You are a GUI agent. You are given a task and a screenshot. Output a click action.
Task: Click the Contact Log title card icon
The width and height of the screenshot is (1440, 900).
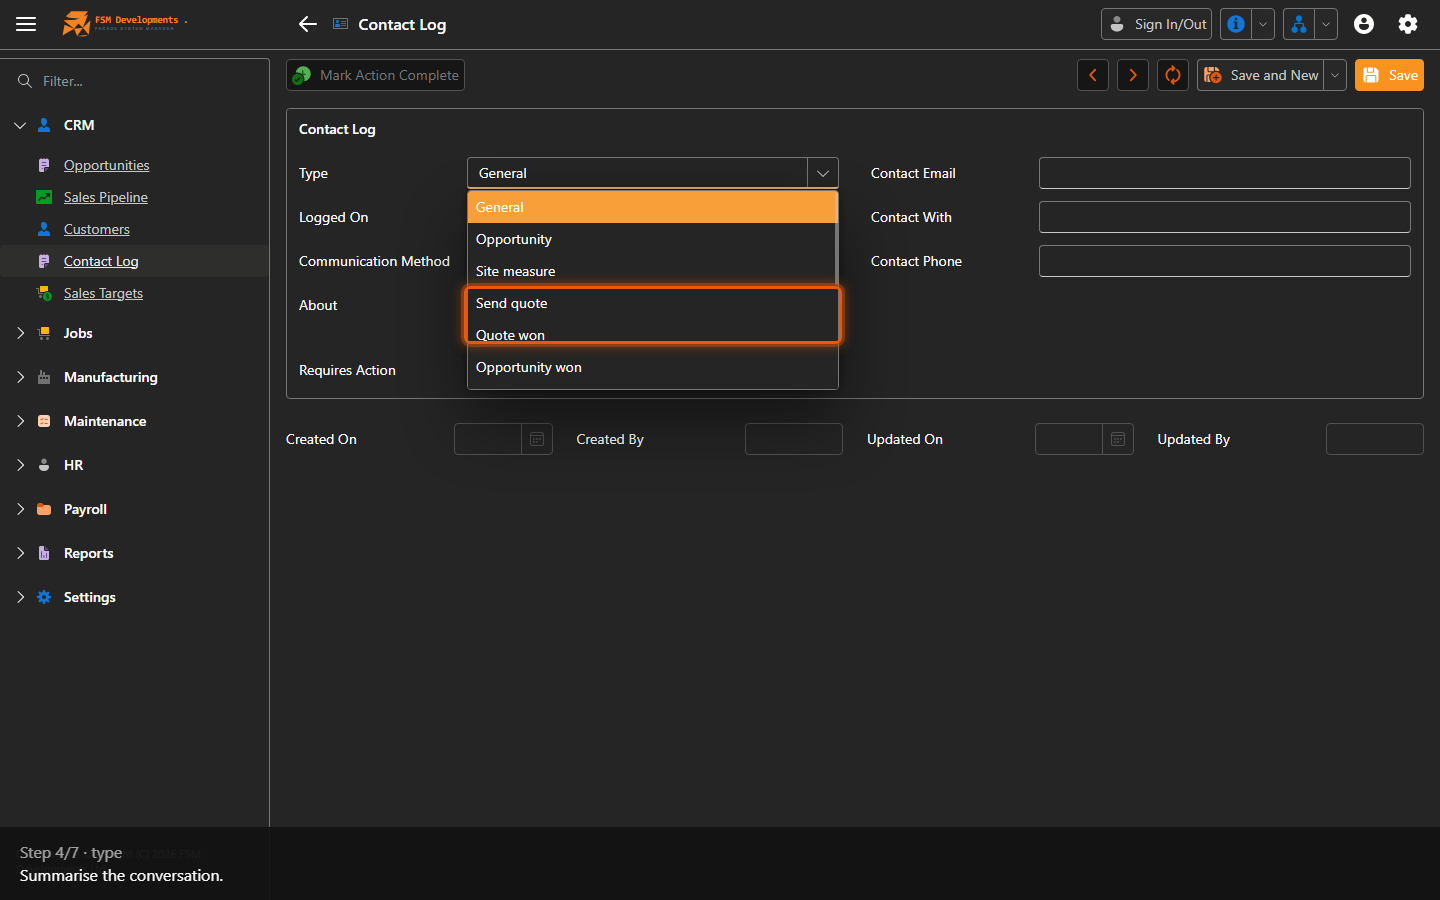tap(341, 24)
